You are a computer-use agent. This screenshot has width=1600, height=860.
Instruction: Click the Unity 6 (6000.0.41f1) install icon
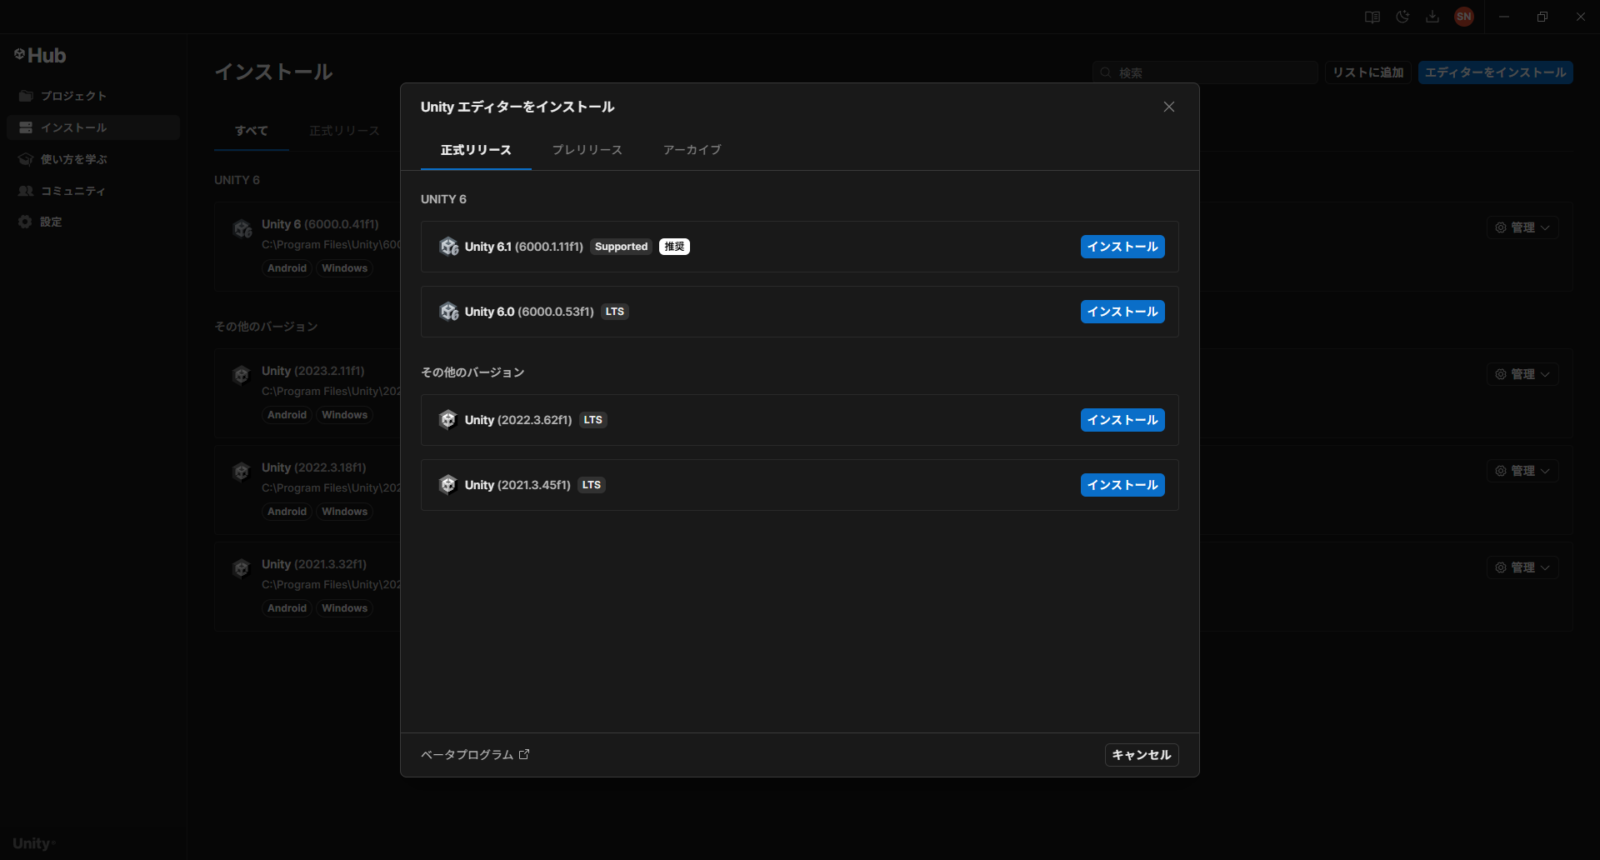click(x=242, y=229)
